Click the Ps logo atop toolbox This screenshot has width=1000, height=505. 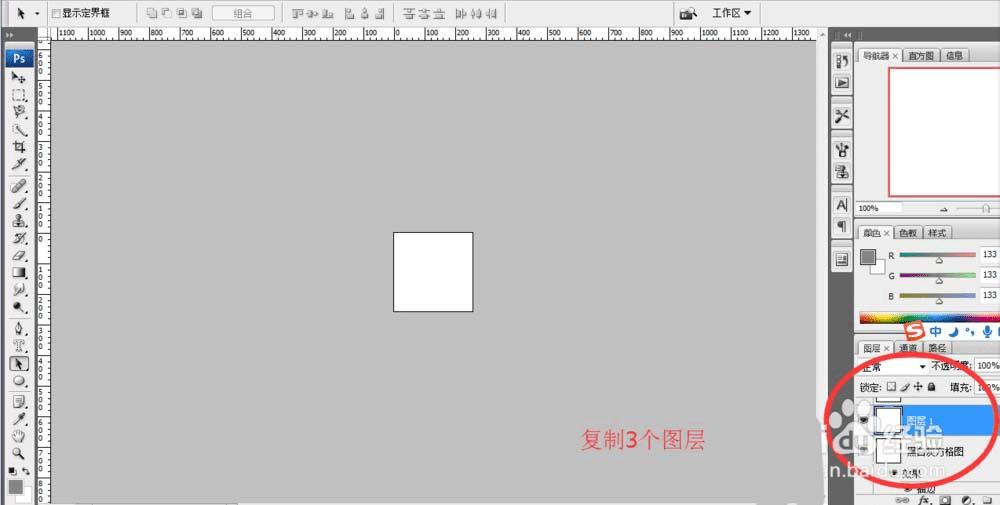coord(19,59)
